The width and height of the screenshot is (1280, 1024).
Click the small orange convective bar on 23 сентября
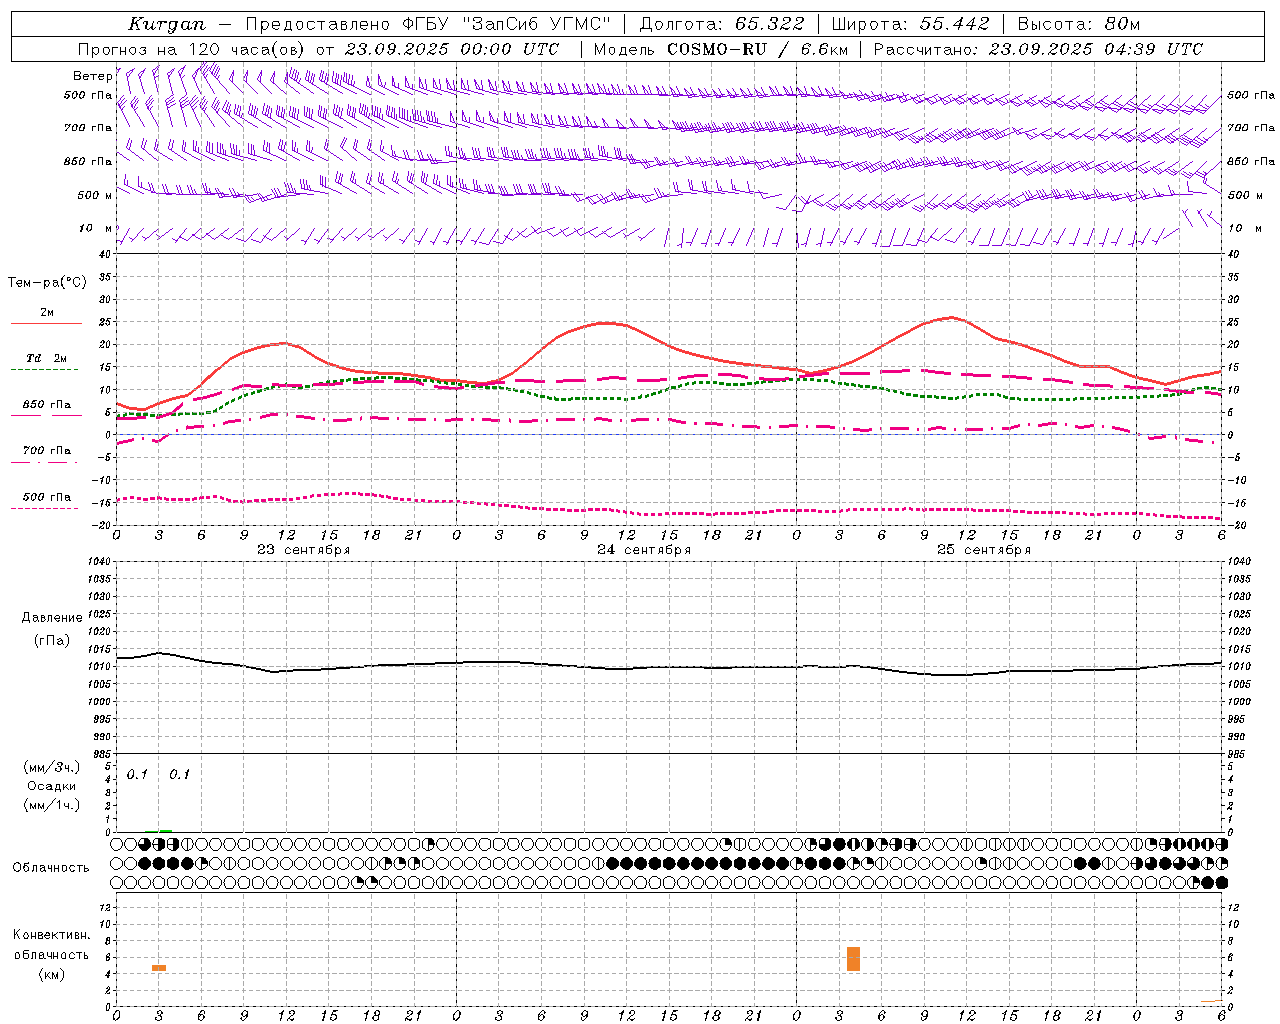coord(159,968)
